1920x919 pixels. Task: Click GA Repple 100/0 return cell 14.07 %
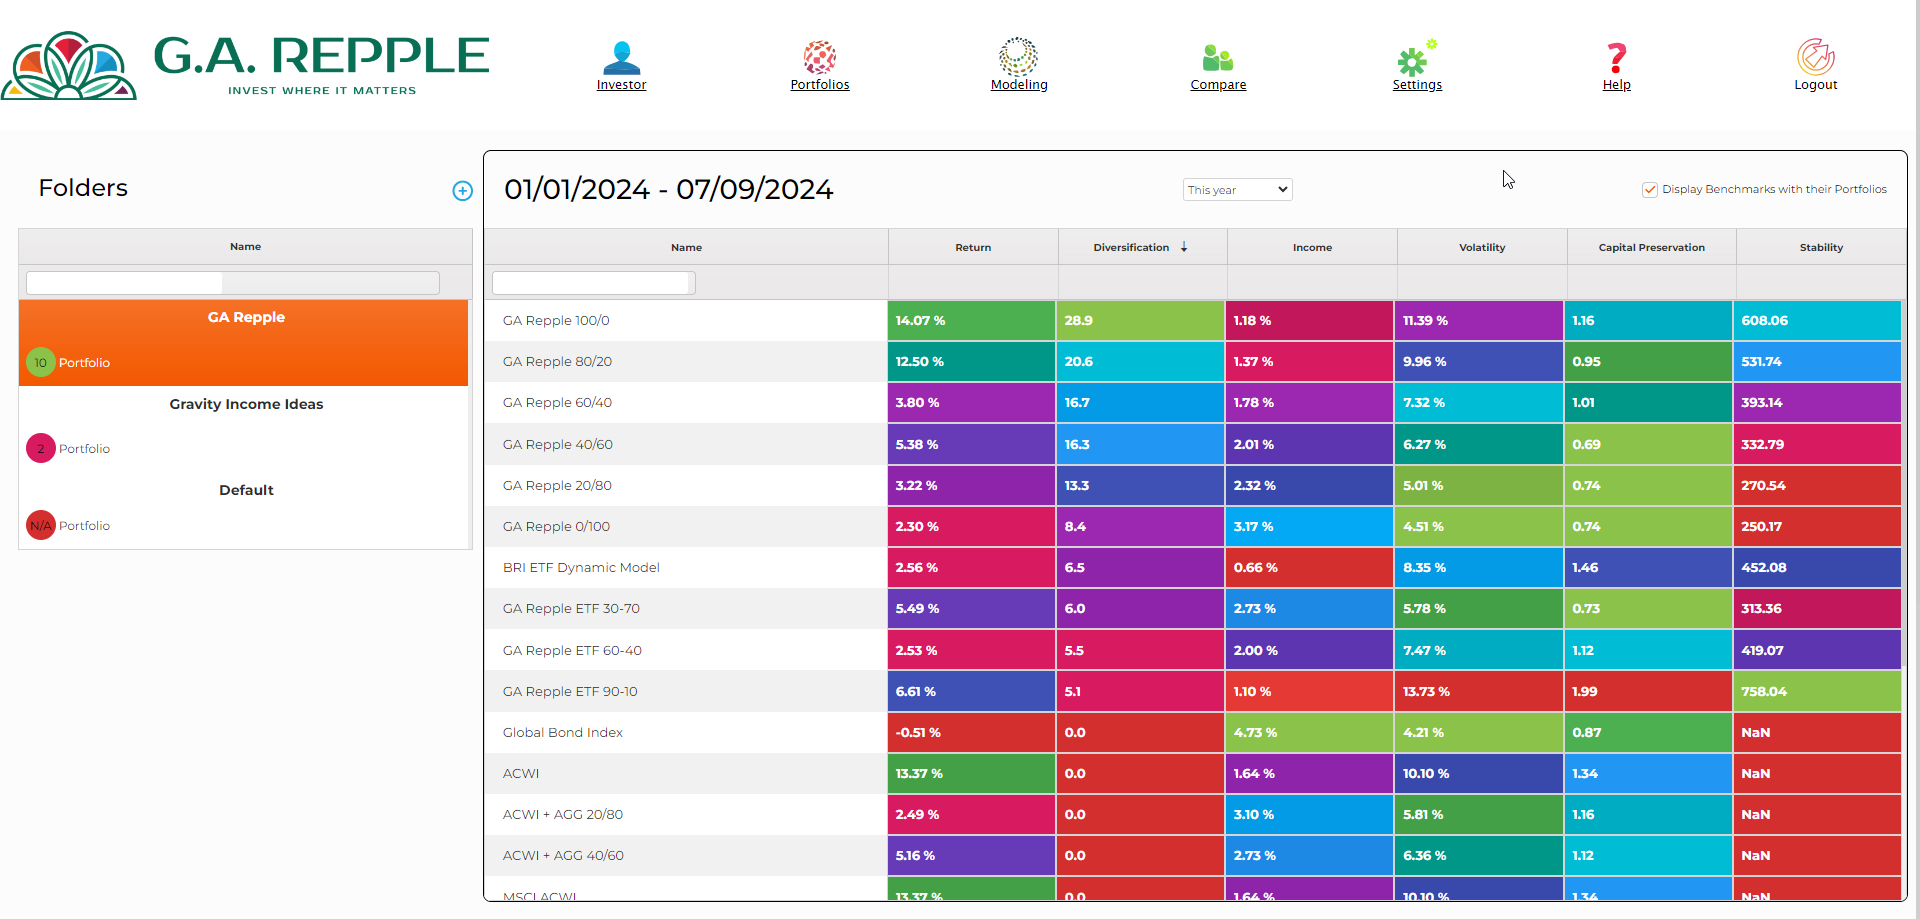tap(971, 321)
